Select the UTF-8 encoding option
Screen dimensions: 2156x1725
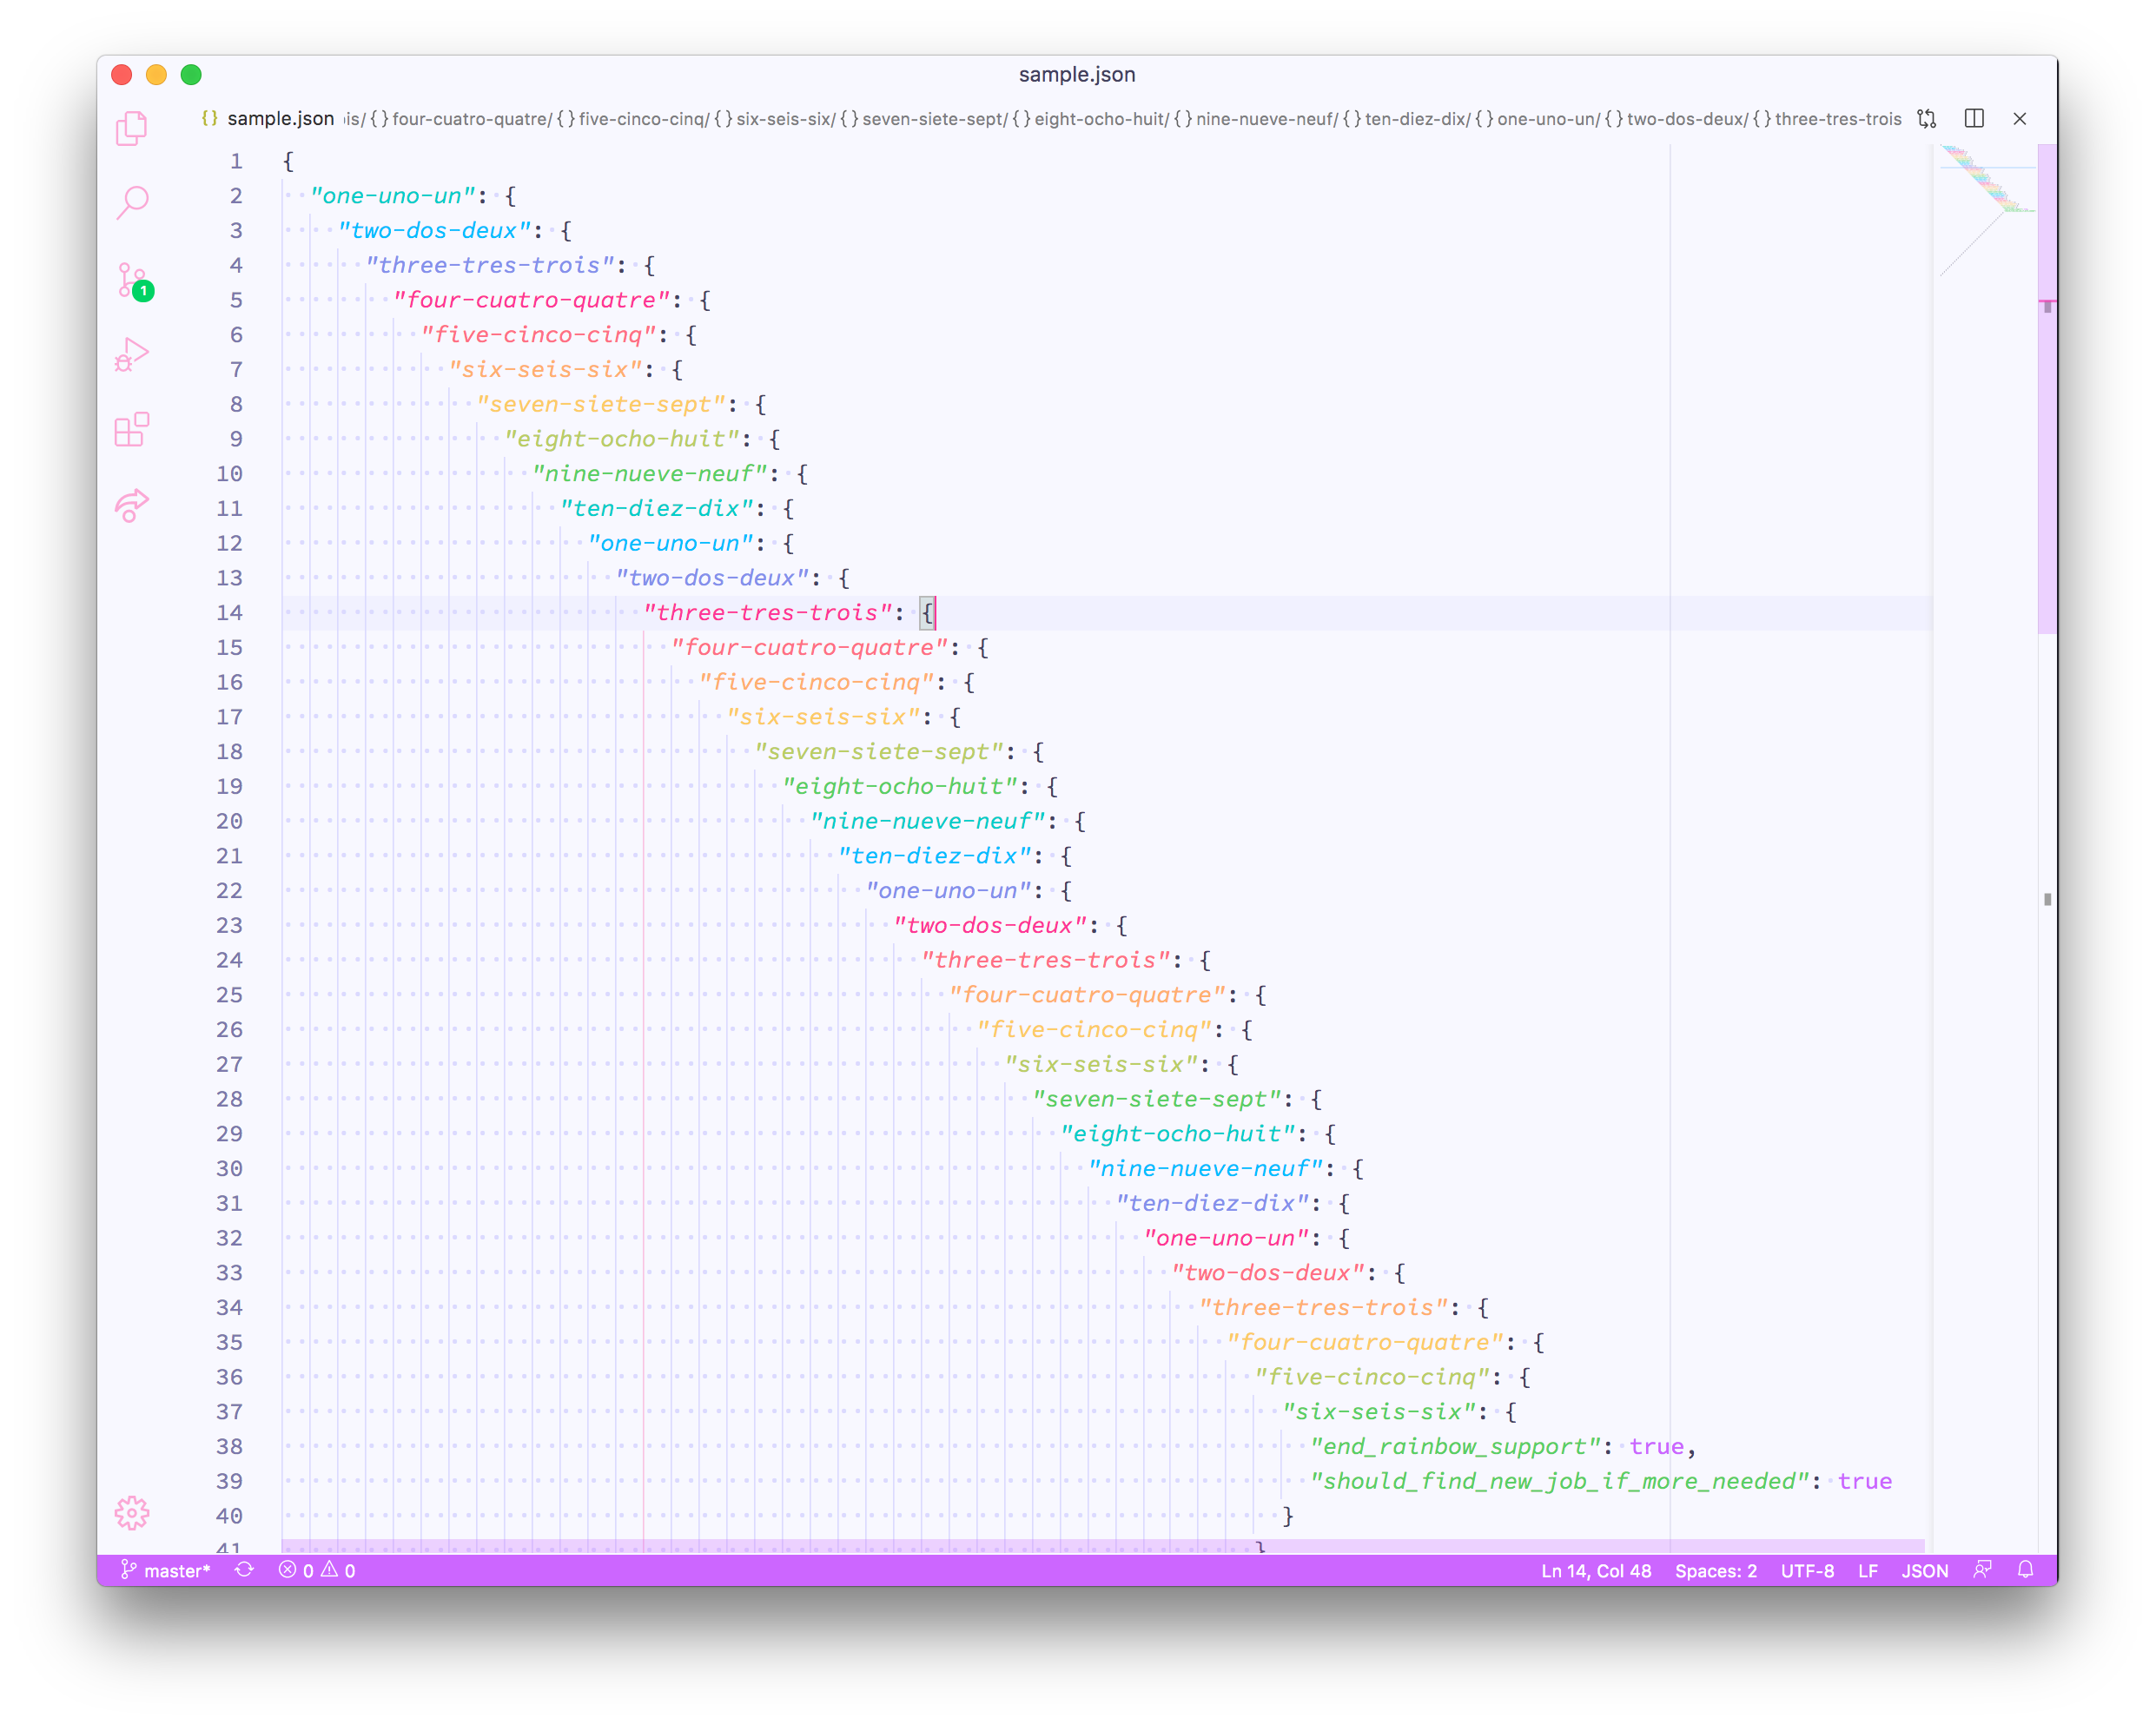[x=1806, y=1570]
